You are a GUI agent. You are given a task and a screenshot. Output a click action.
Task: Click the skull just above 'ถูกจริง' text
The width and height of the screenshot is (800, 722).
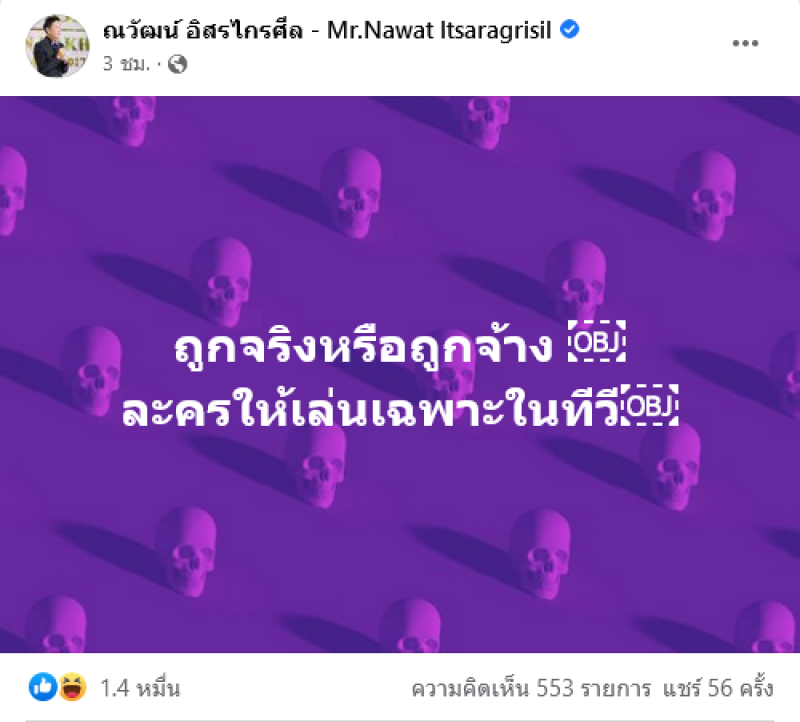click(222, 282)
